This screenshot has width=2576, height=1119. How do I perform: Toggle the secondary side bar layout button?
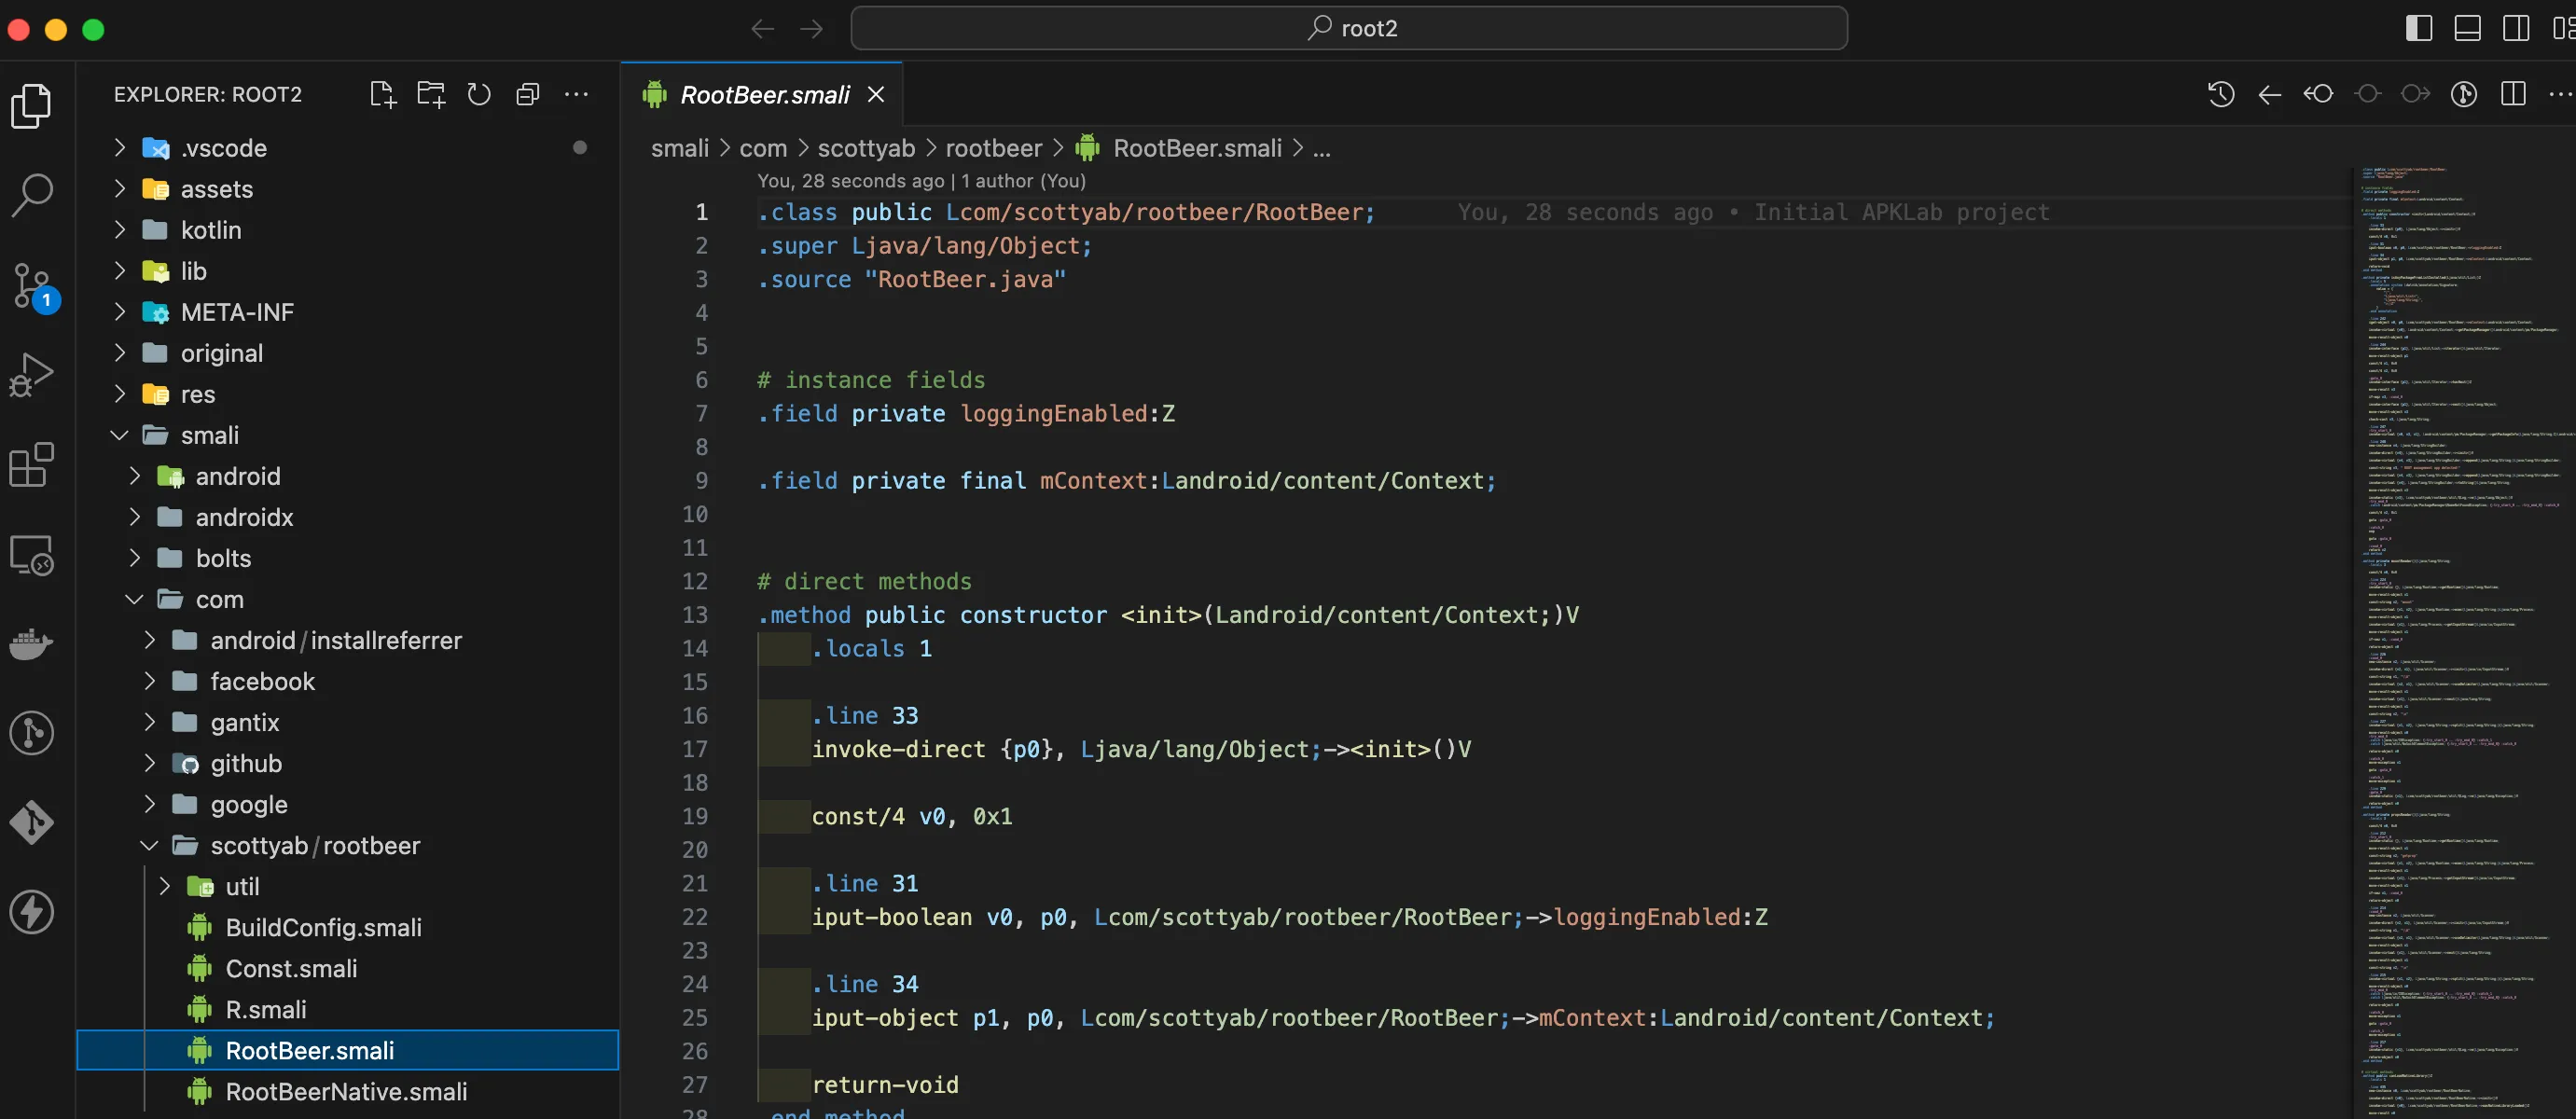pos(2516,28)
